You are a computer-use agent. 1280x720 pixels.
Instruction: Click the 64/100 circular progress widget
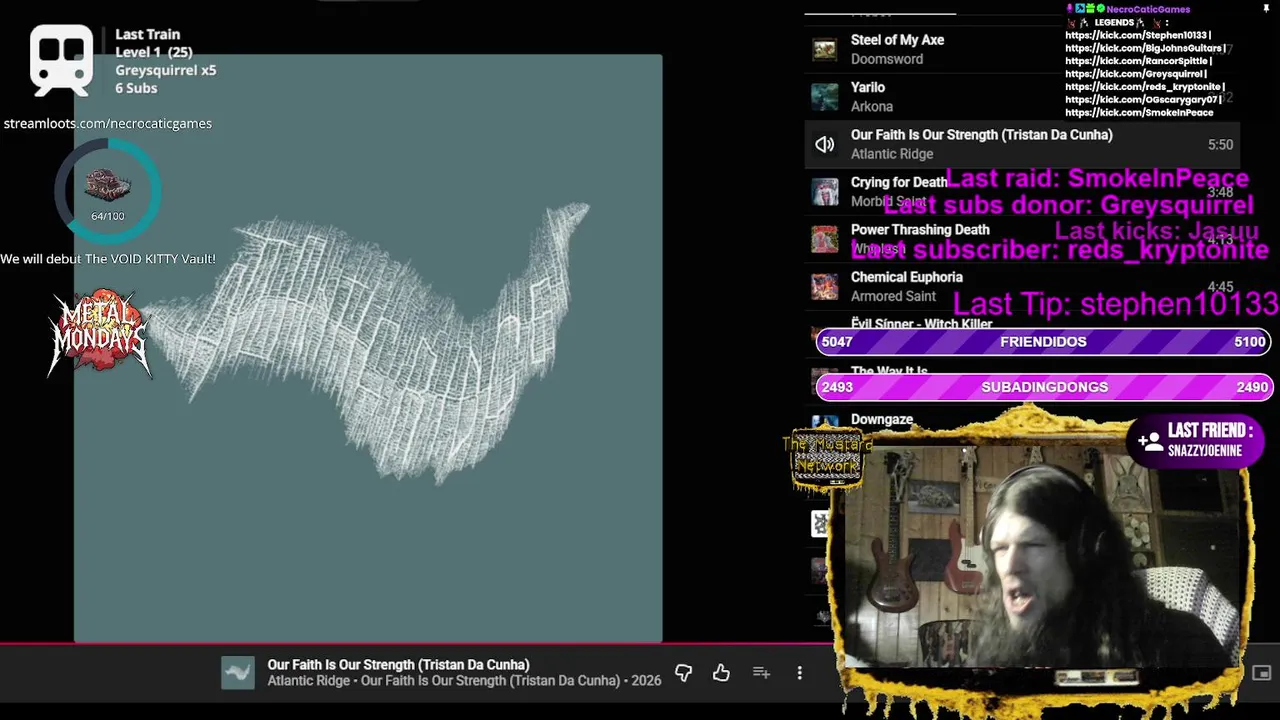click(108, 191)
